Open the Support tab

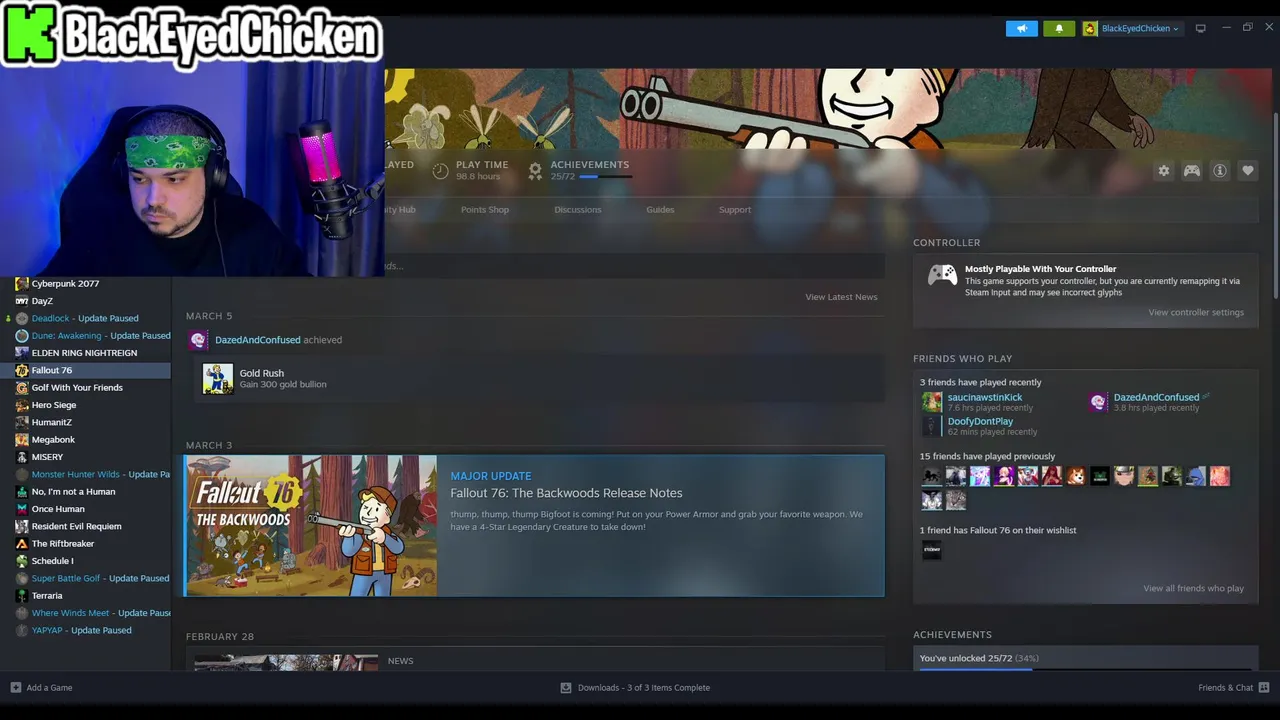coord(735,210)
